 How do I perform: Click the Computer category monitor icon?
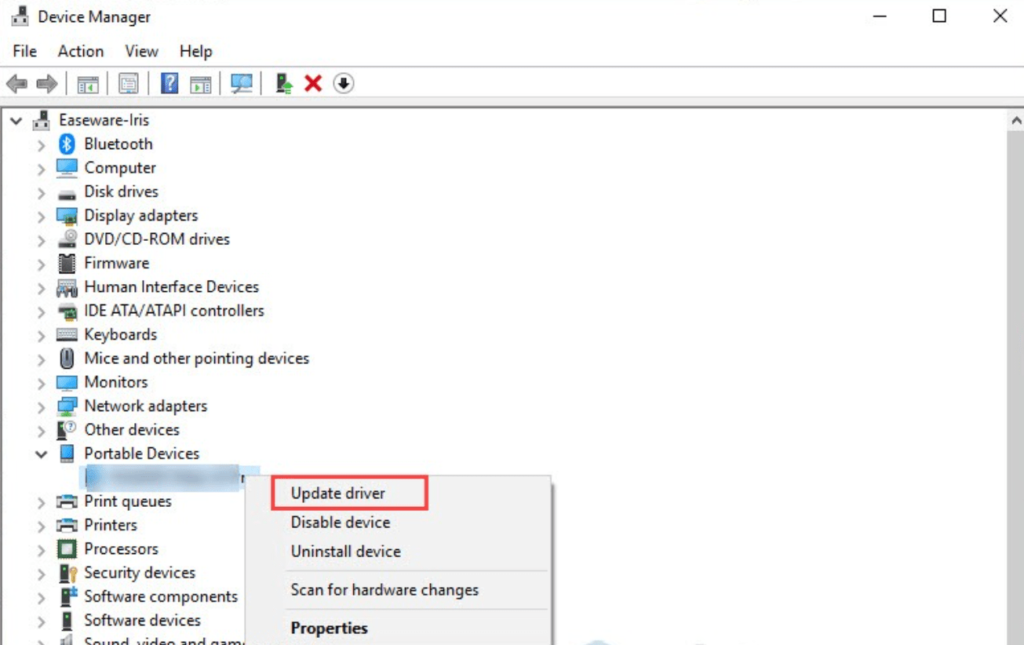(67, 168)
